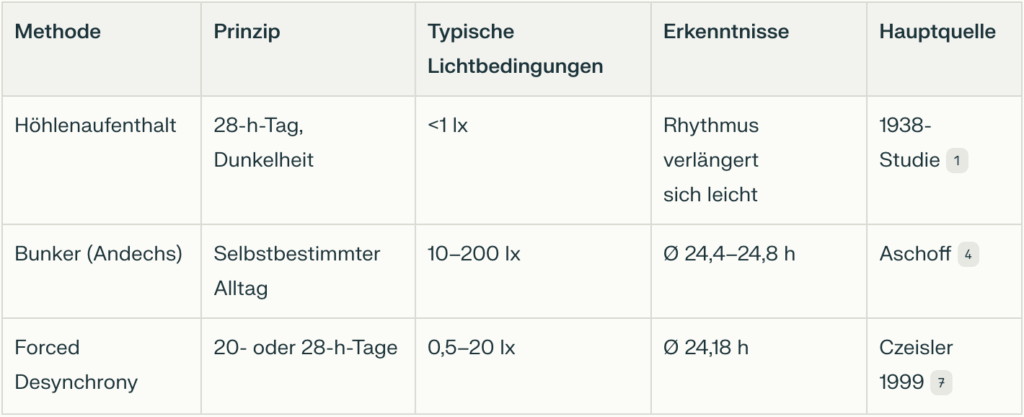Select the Bunker (Andechs) cell

pos(98,254)
